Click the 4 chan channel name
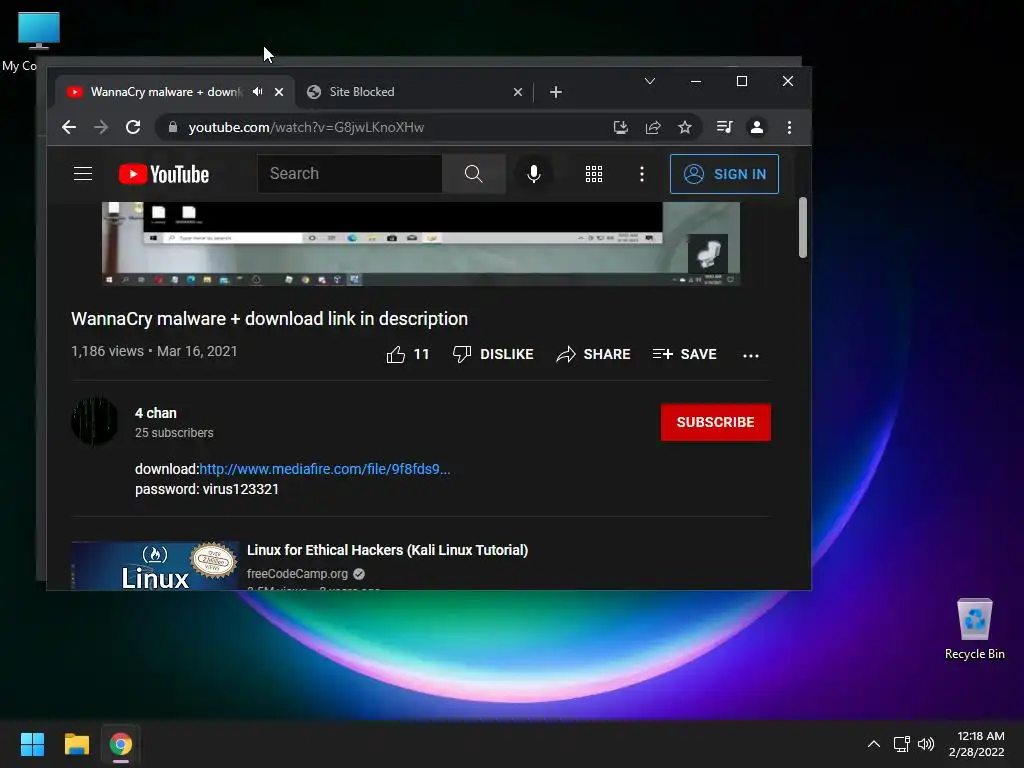This screenshot has width=1024, height=768. click(x=155, y=413)
